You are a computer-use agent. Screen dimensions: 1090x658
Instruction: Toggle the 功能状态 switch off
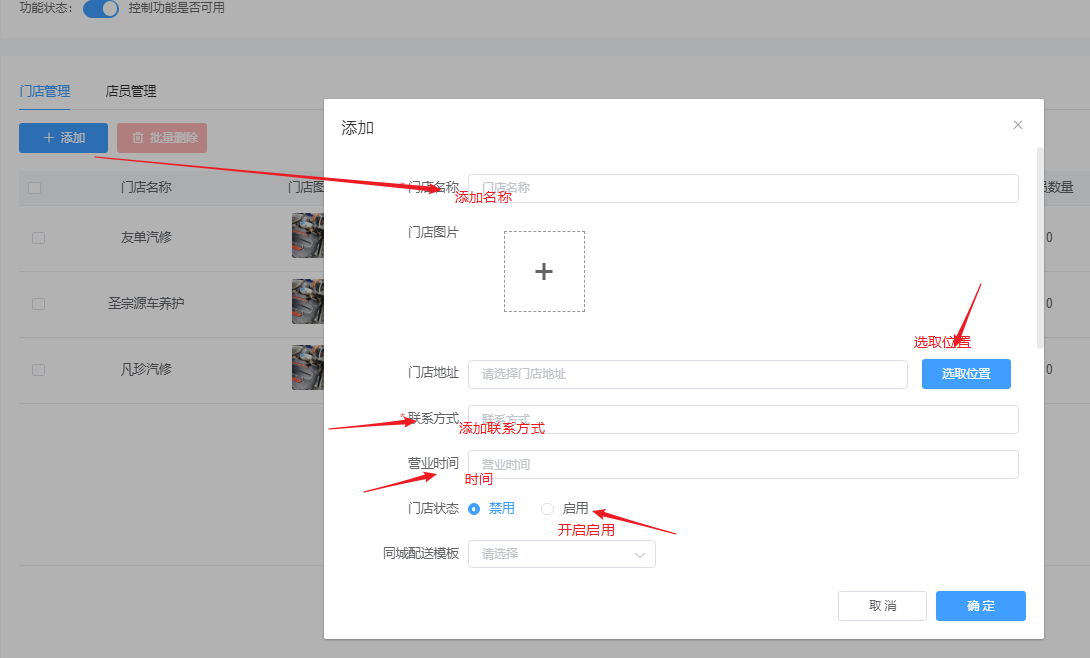(100, 8)
